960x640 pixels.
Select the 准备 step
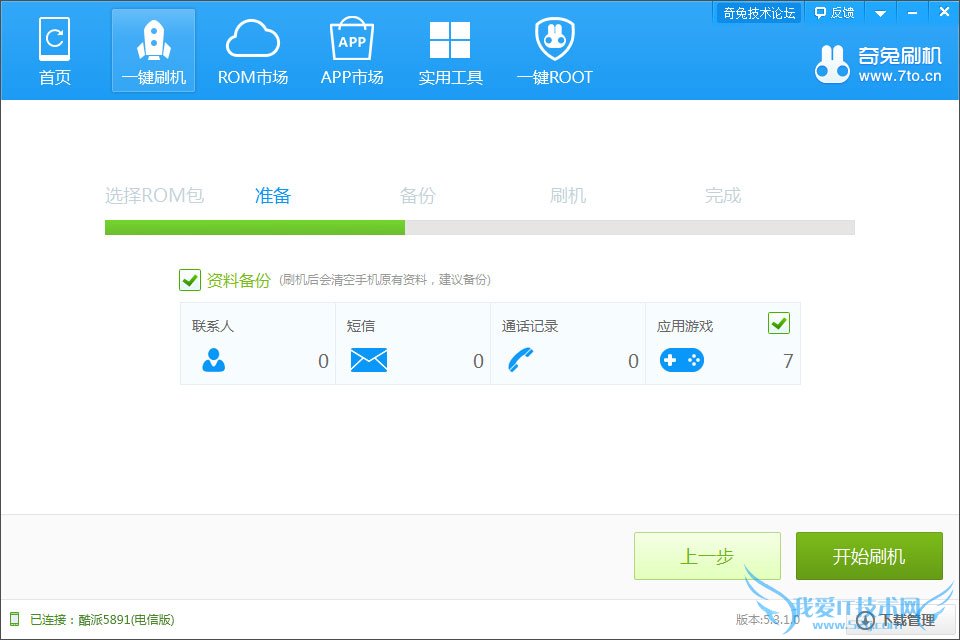pos(272,195)
